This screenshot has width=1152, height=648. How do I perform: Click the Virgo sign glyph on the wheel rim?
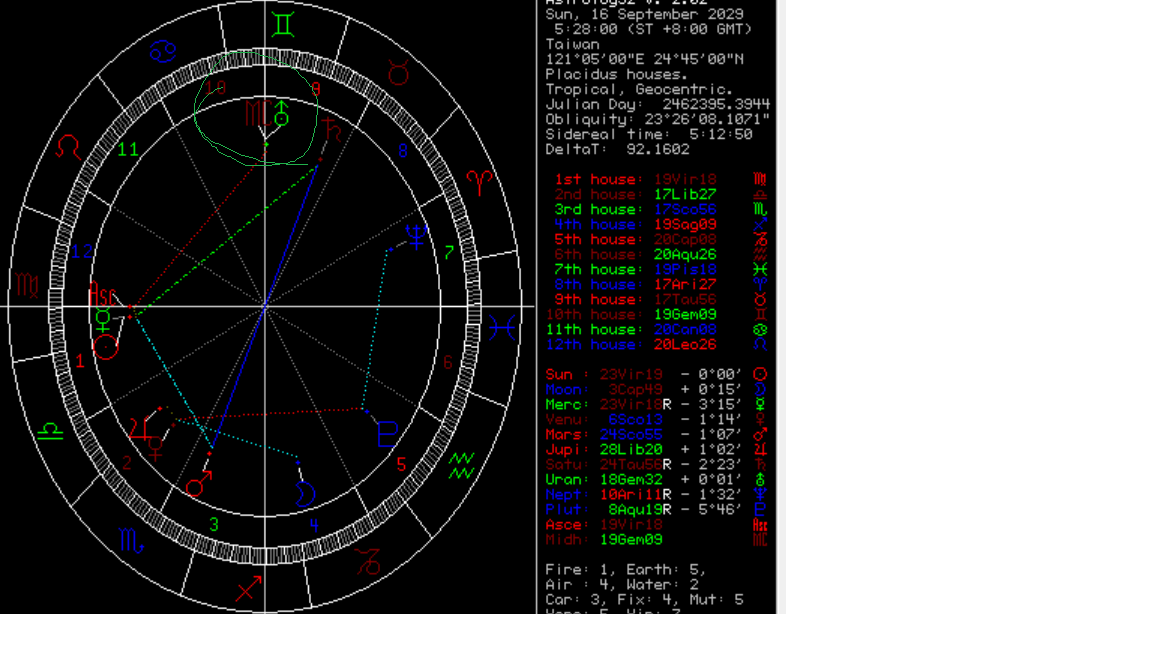click(x=27, y=285)
